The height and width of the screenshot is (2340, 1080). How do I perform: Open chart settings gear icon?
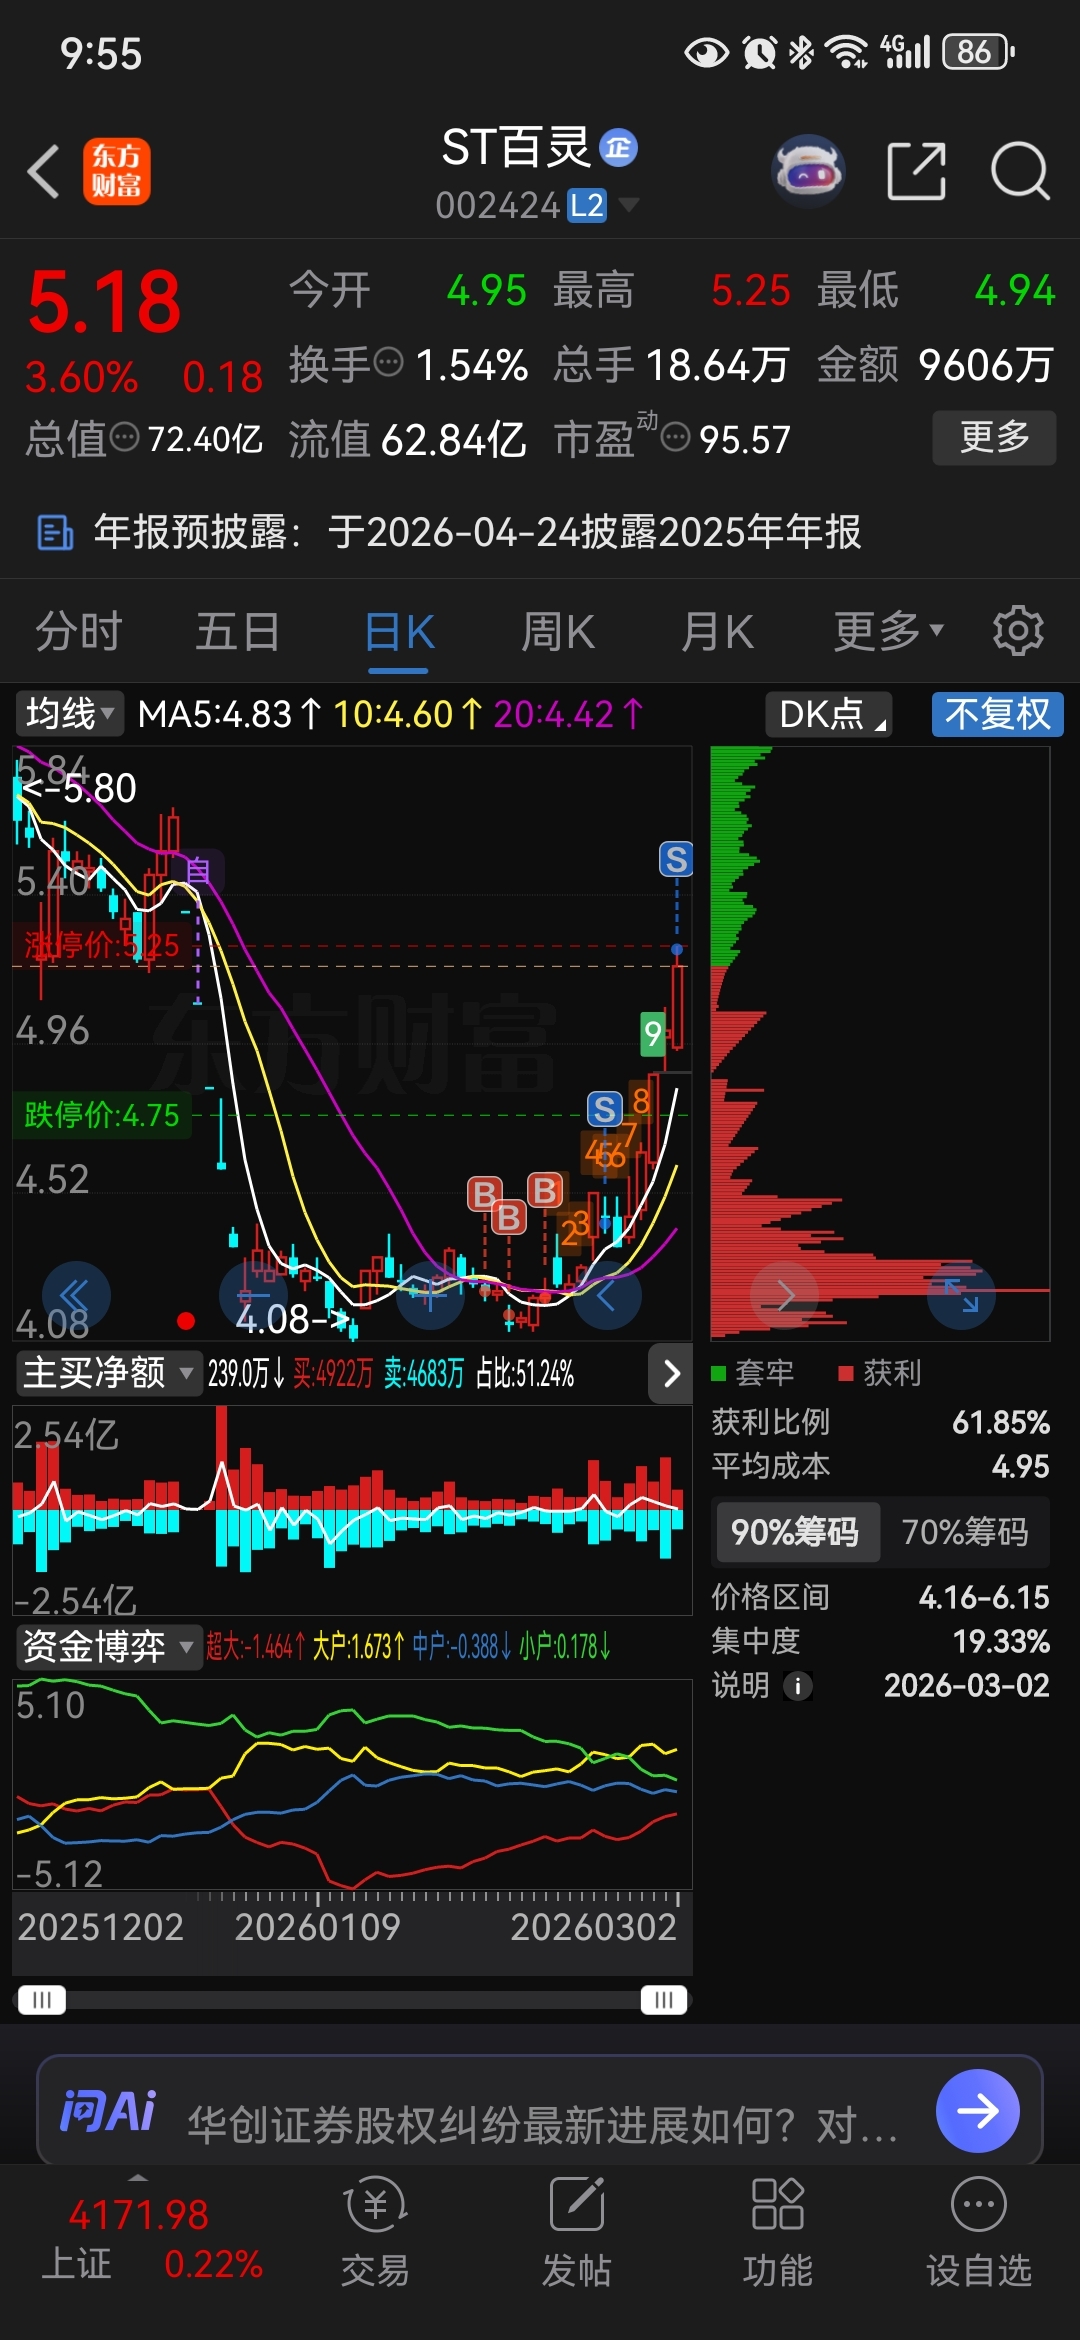(x=1018, y=631)
